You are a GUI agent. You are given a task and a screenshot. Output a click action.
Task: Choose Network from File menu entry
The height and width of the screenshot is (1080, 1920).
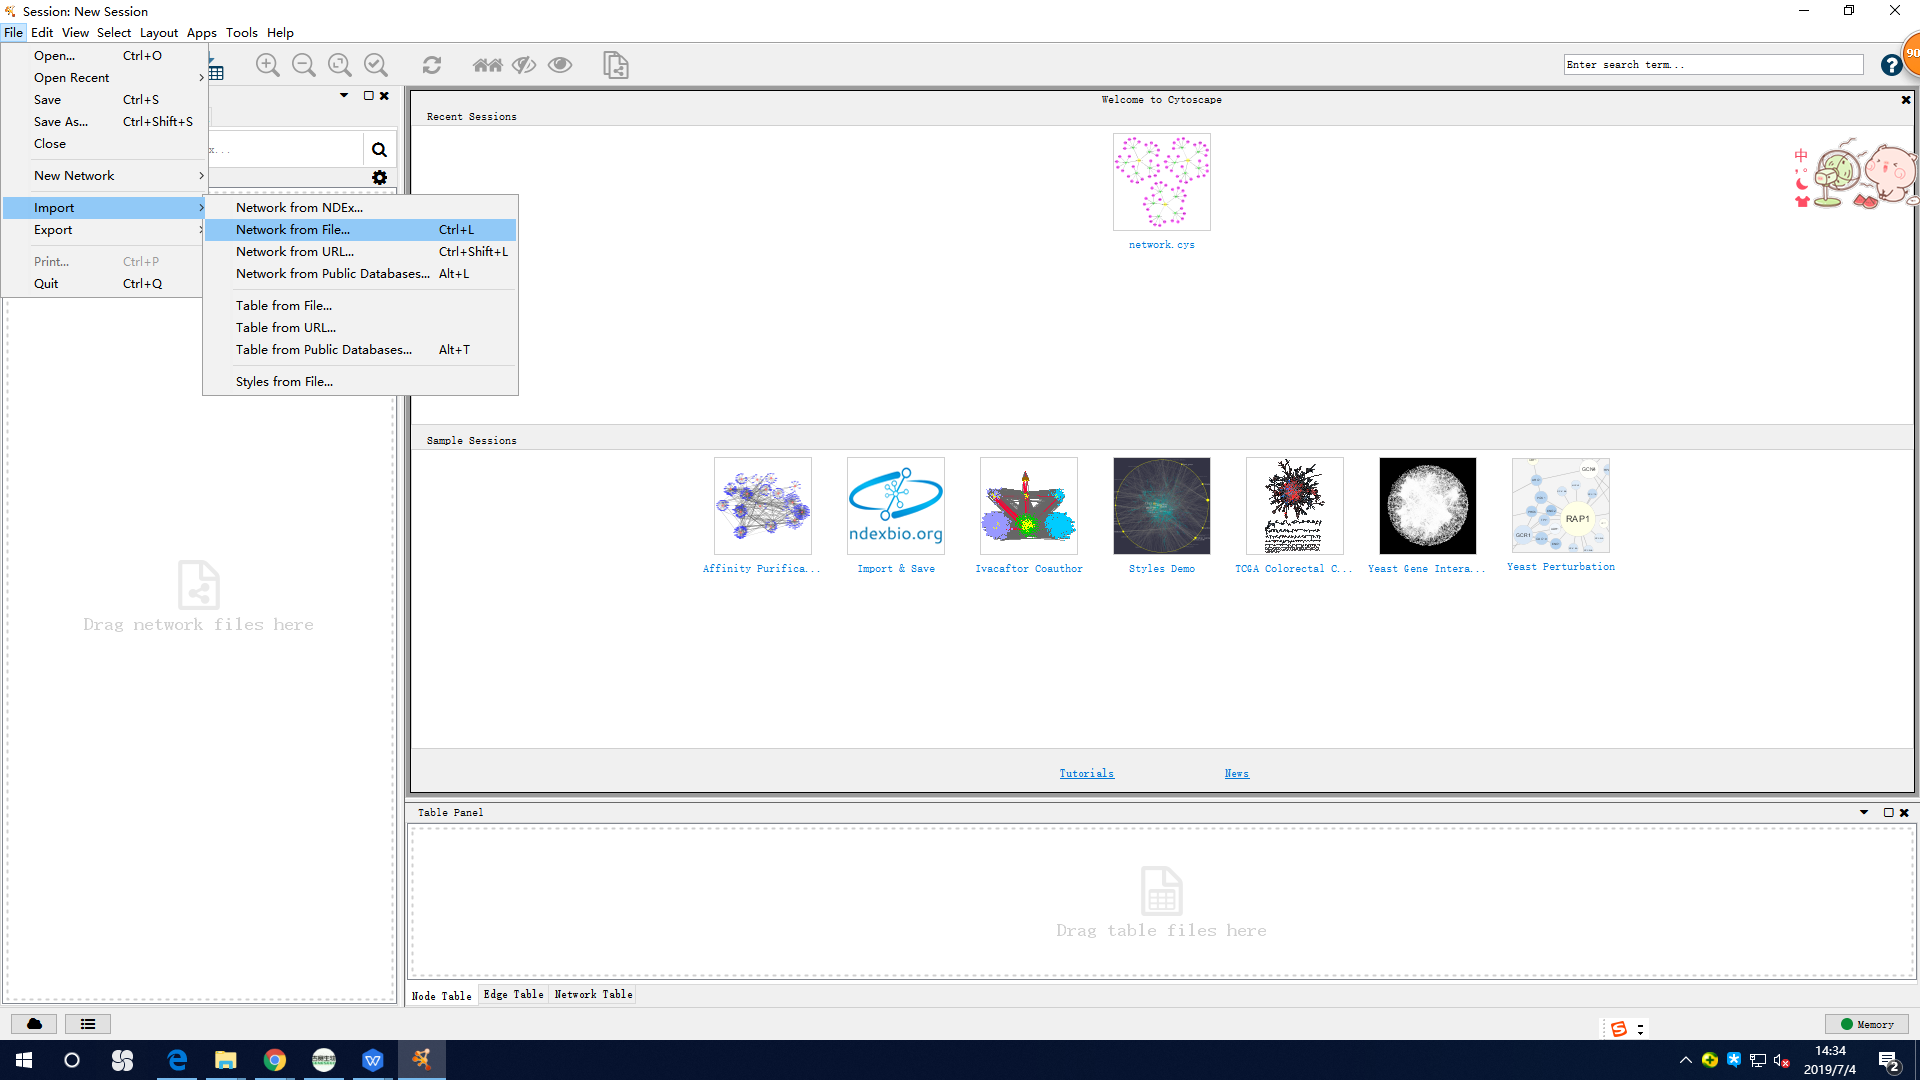[293, 229]
